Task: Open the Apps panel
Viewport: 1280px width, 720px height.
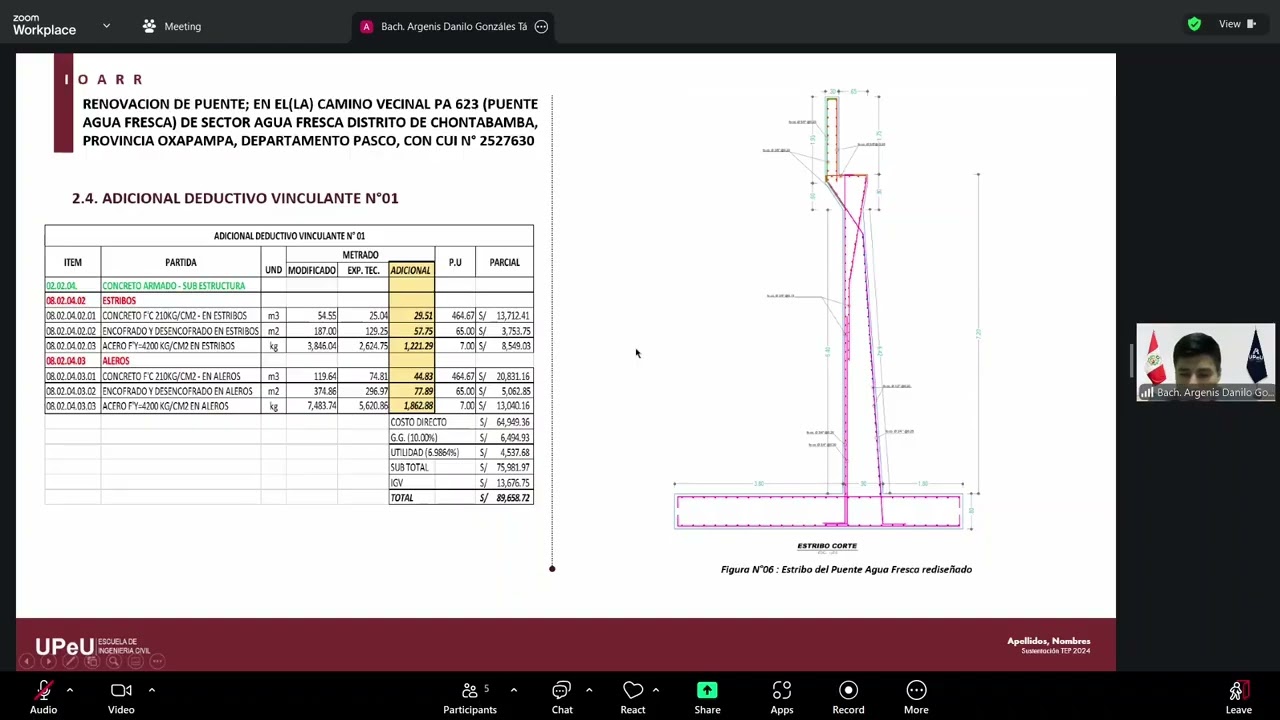Action: [x=782, y=697]
